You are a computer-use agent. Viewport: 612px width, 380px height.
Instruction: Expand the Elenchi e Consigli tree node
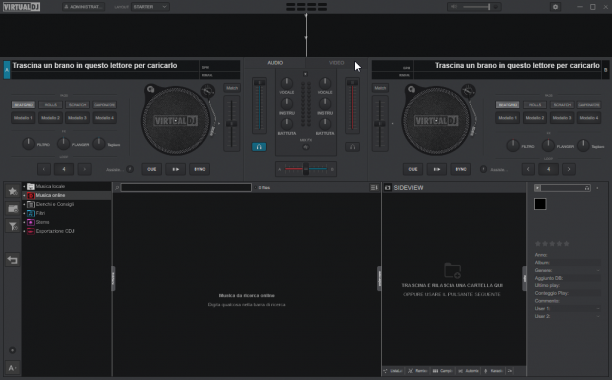pos(24,204)
